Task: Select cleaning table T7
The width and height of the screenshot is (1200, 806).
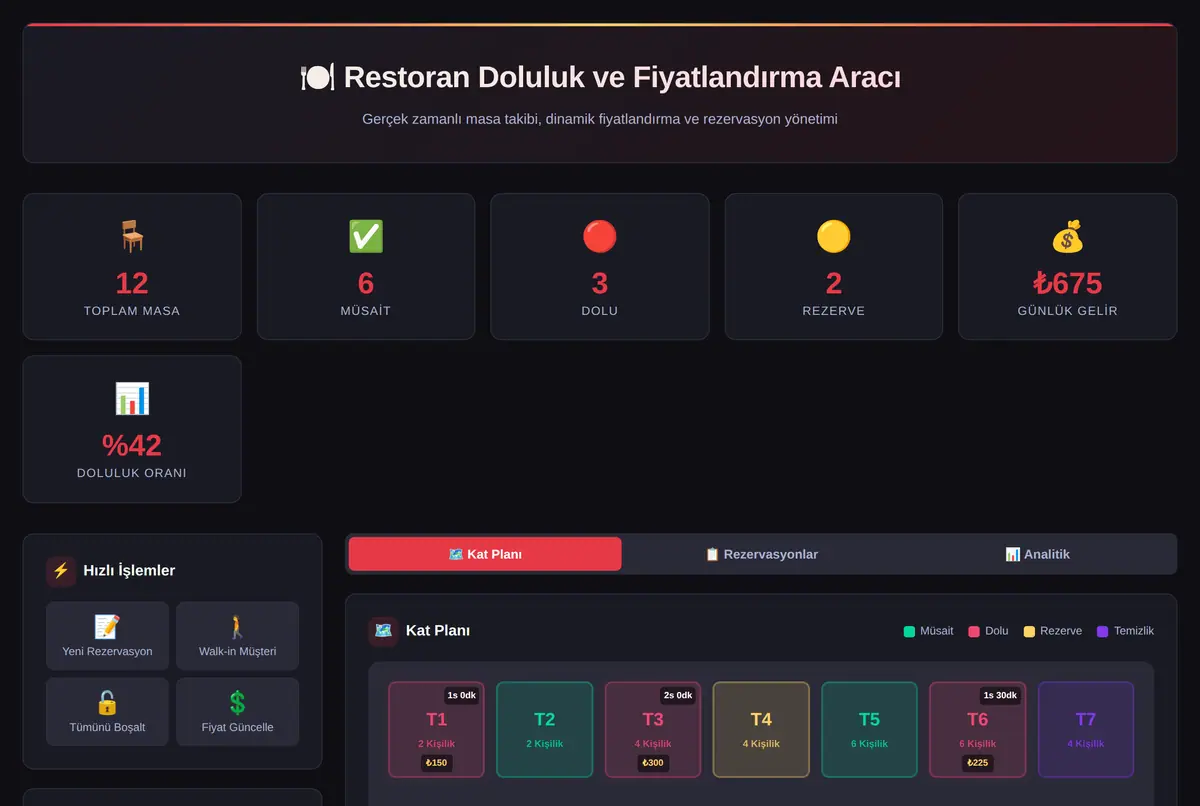Action: (x=1086, y=730)
